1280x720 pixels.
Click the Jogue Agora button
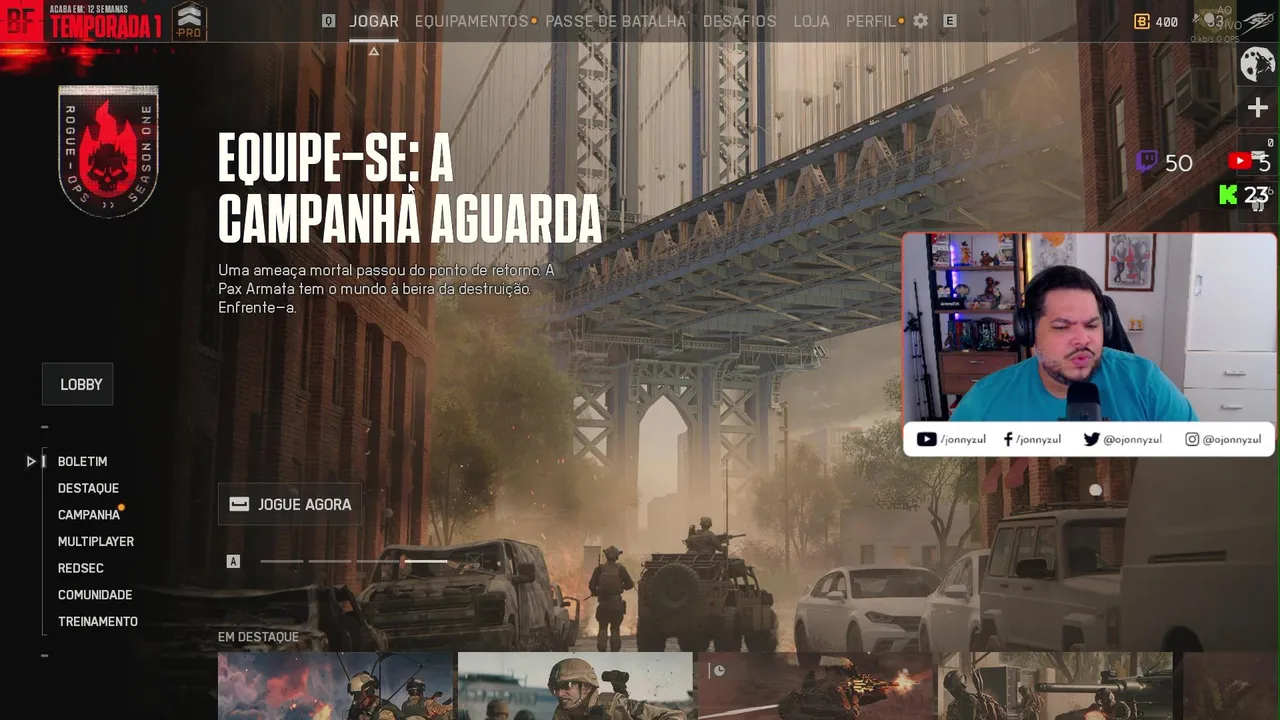pos(290,504)
